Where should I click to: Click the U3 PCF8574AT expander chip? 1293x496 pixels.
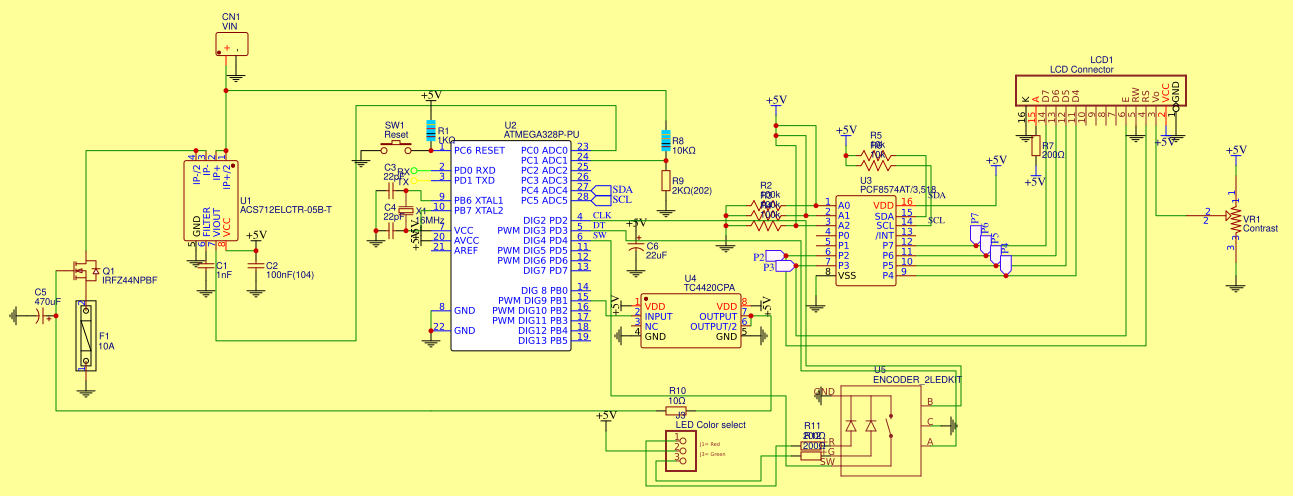pyautogui.click(x=866, y=240)
